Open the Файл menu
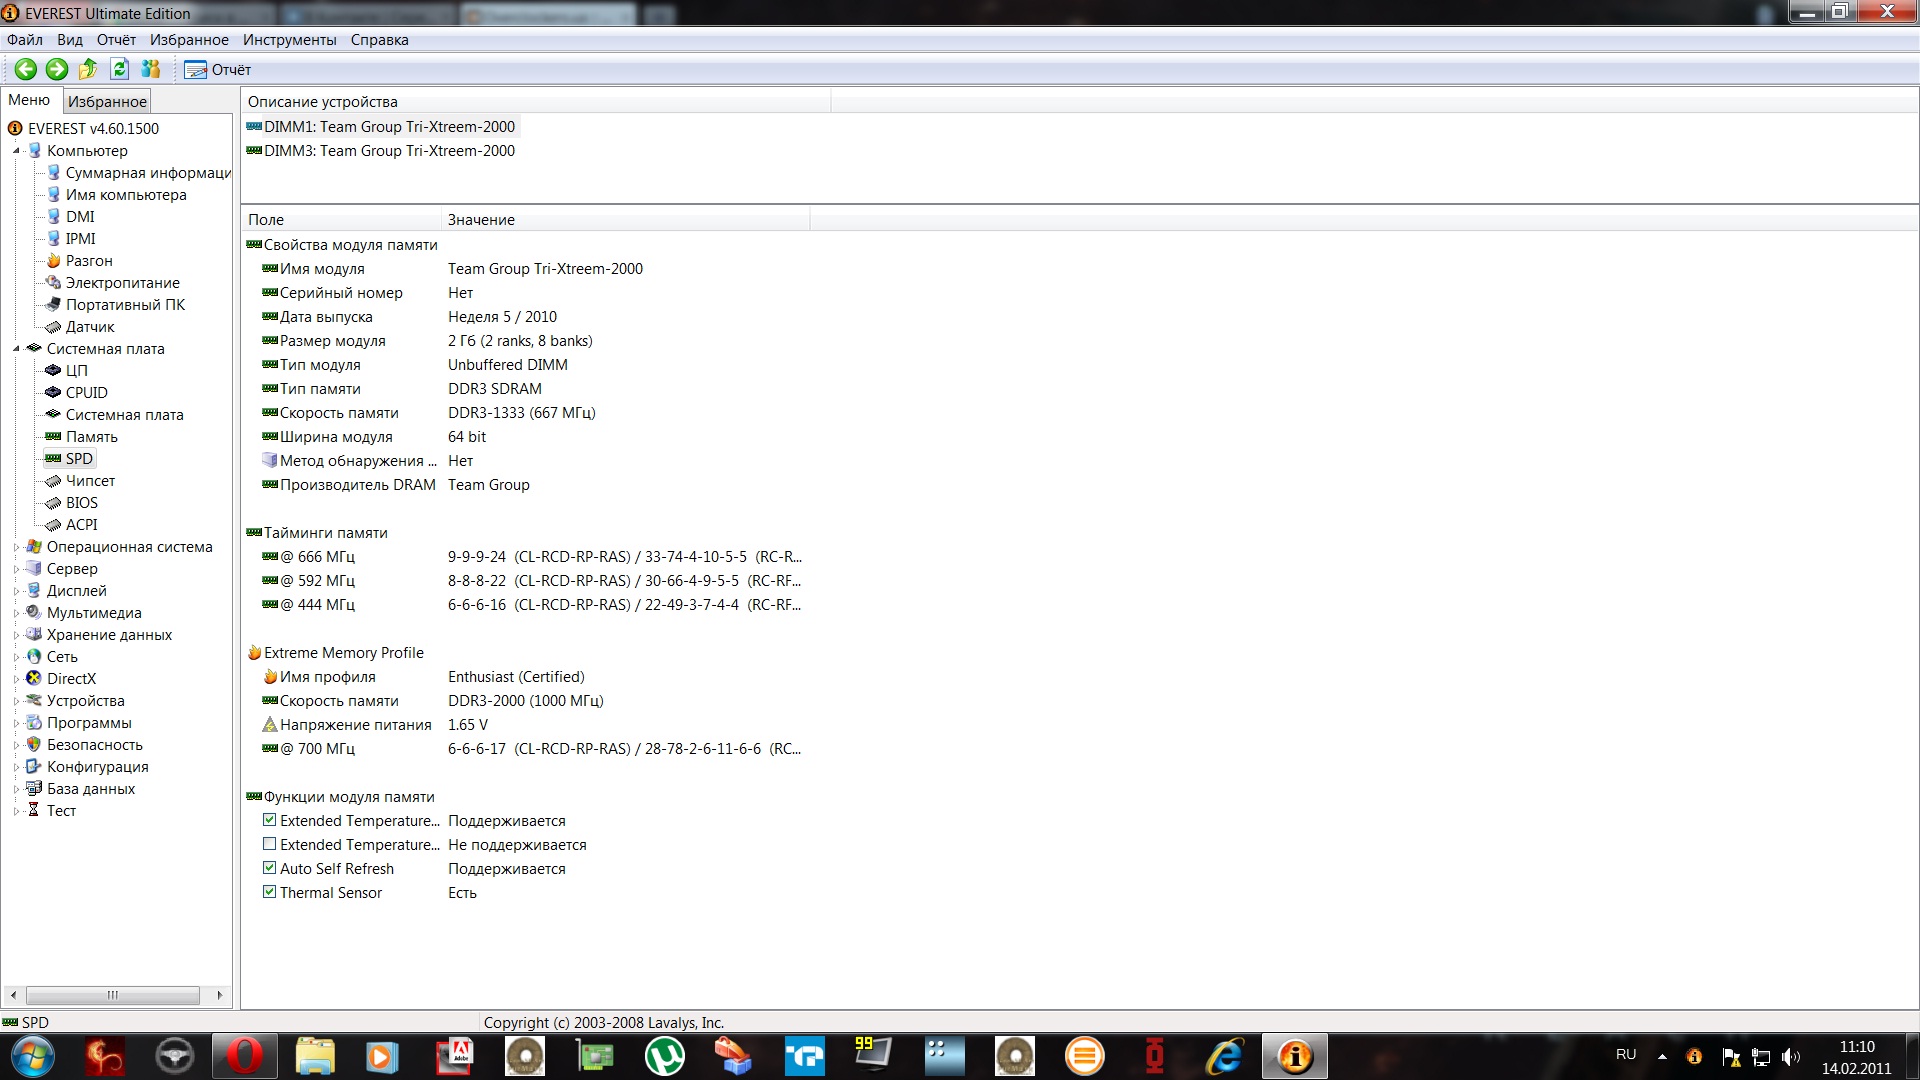 click(25, 40)
